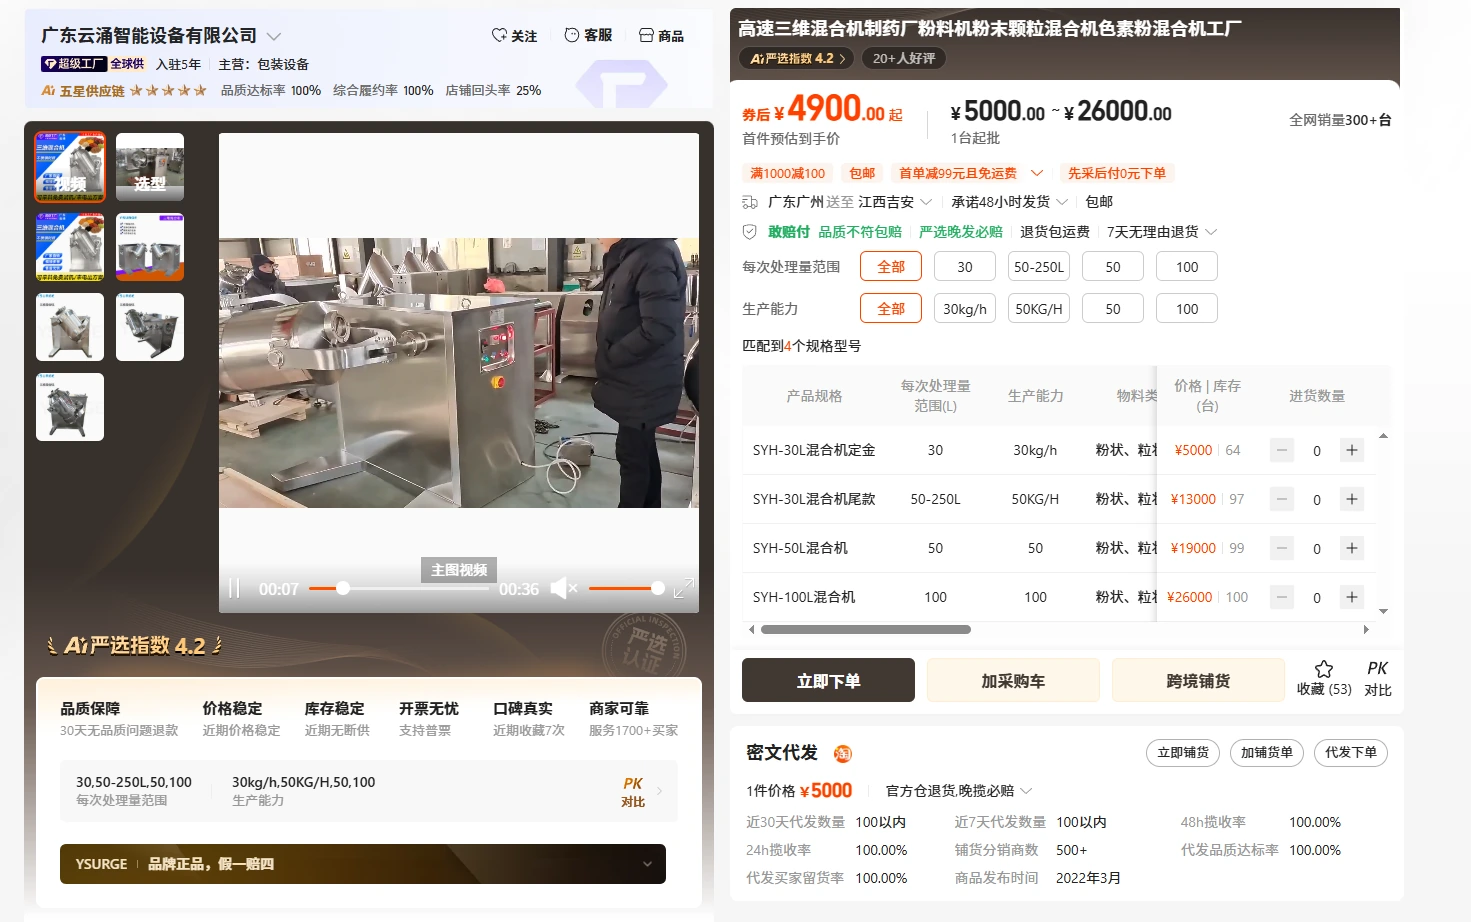Select 全部 for 每次处理量范围
The height and width of the screenshot is (922, 1471).
tap(891, 267)
